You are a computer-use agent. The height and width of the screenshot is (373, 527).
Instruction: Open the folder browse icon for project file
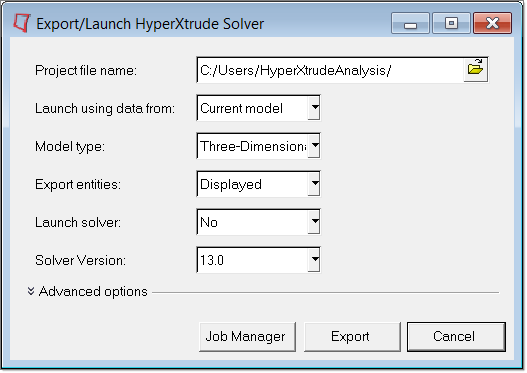tap(475, 70)
